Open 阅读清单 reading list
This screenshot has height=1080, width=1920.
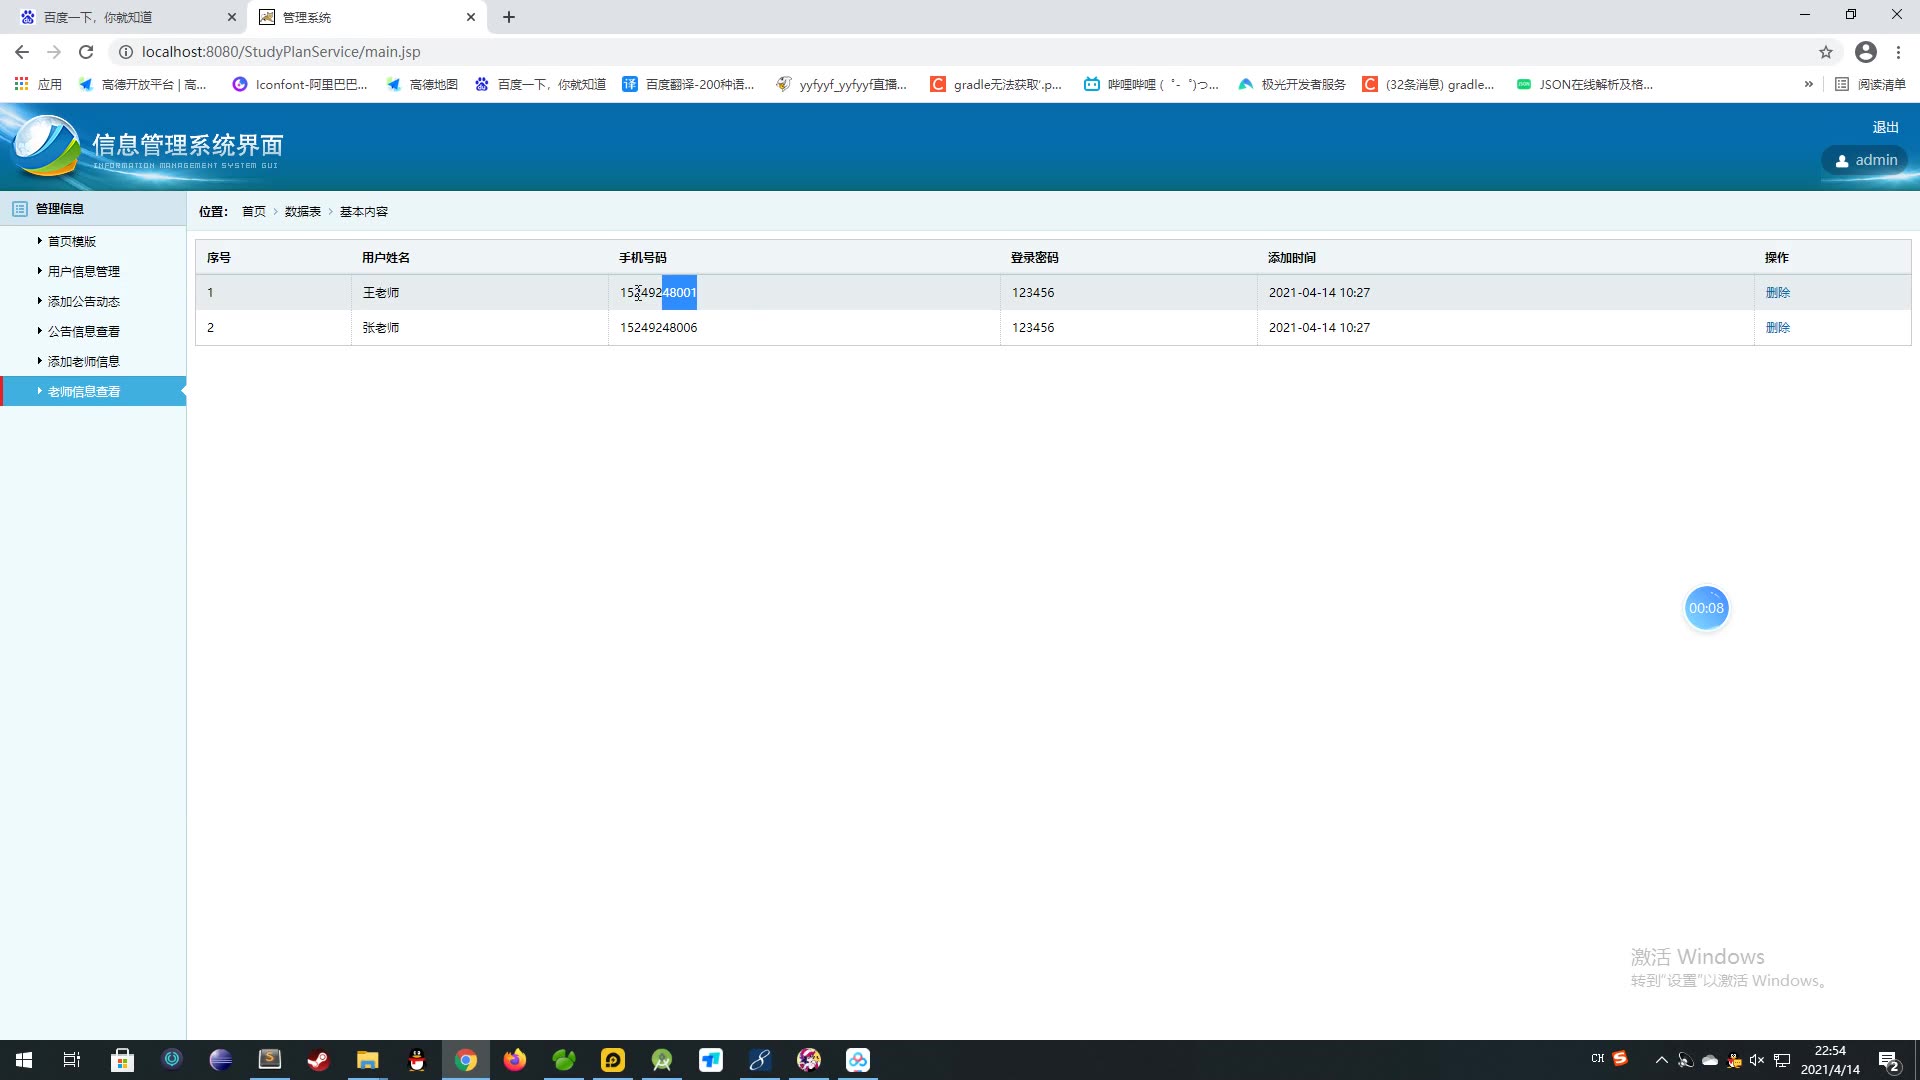point(1871,84)
